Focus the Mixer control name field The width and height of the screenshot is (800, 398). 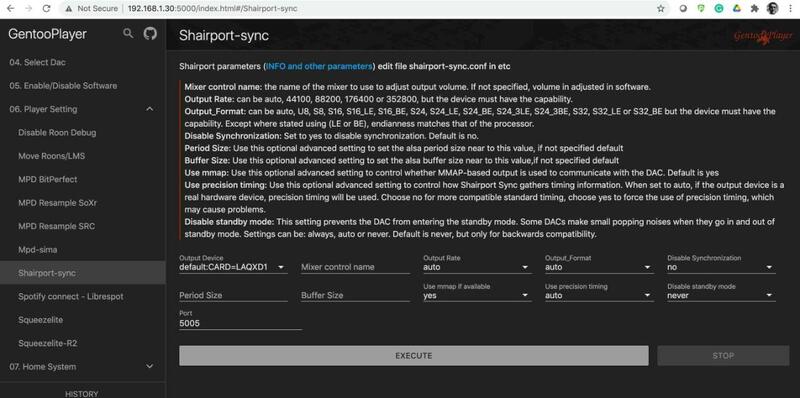point(355,267)
